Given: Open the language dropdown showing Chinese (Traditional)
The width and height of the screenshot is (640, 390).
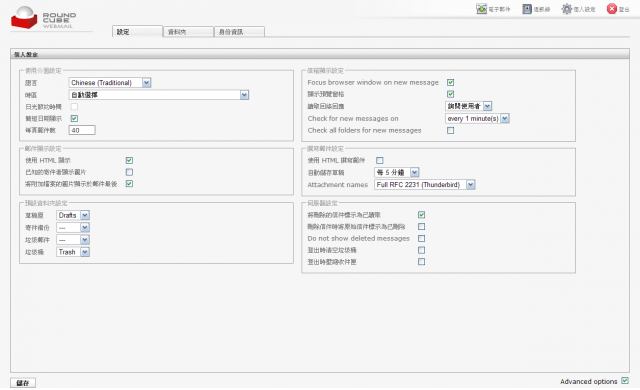Looking at the screenshot, I should [x=110, y=83].
